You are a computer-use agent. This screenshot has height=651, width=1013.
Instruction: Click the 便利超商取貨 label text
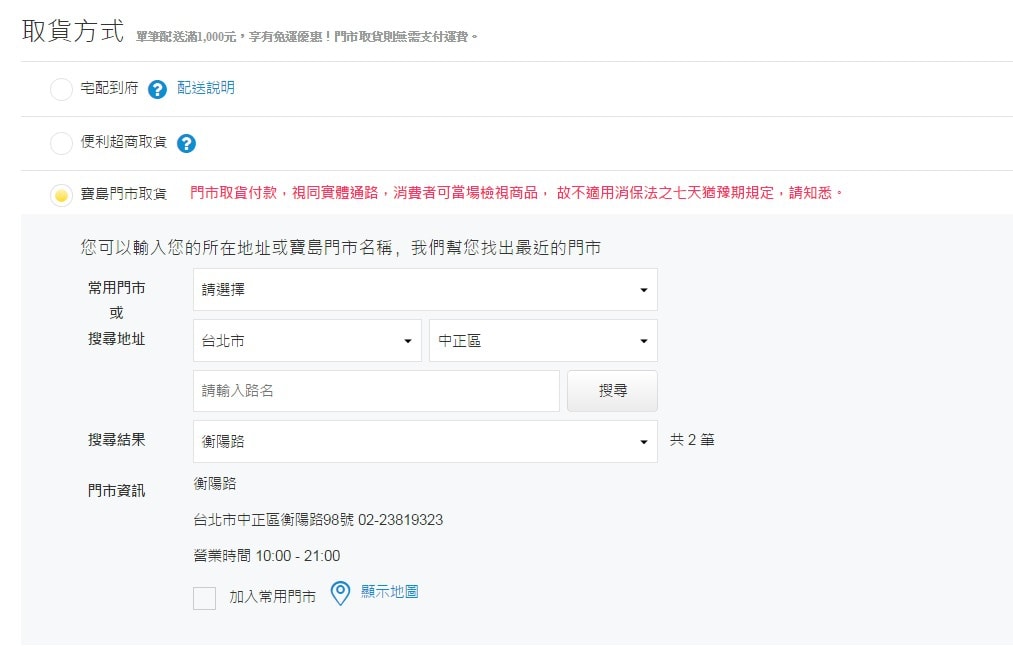123,142
